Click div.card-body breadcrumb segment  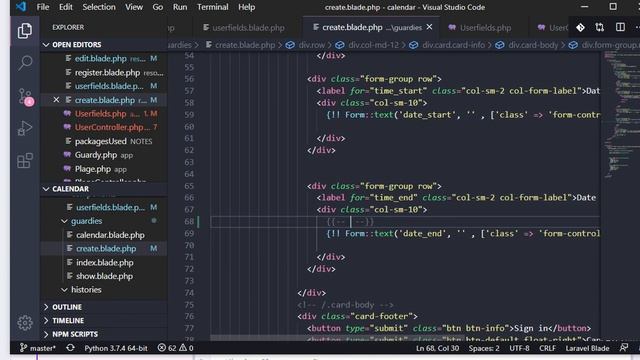pos(527,45)
